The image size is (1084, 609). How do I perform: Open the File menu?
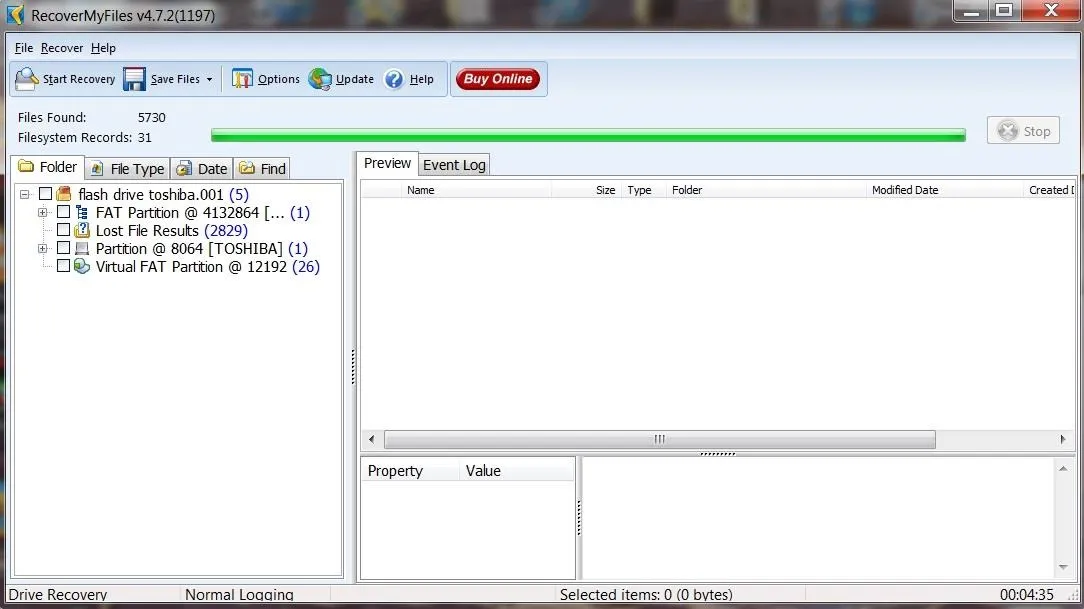coord(24,48)
